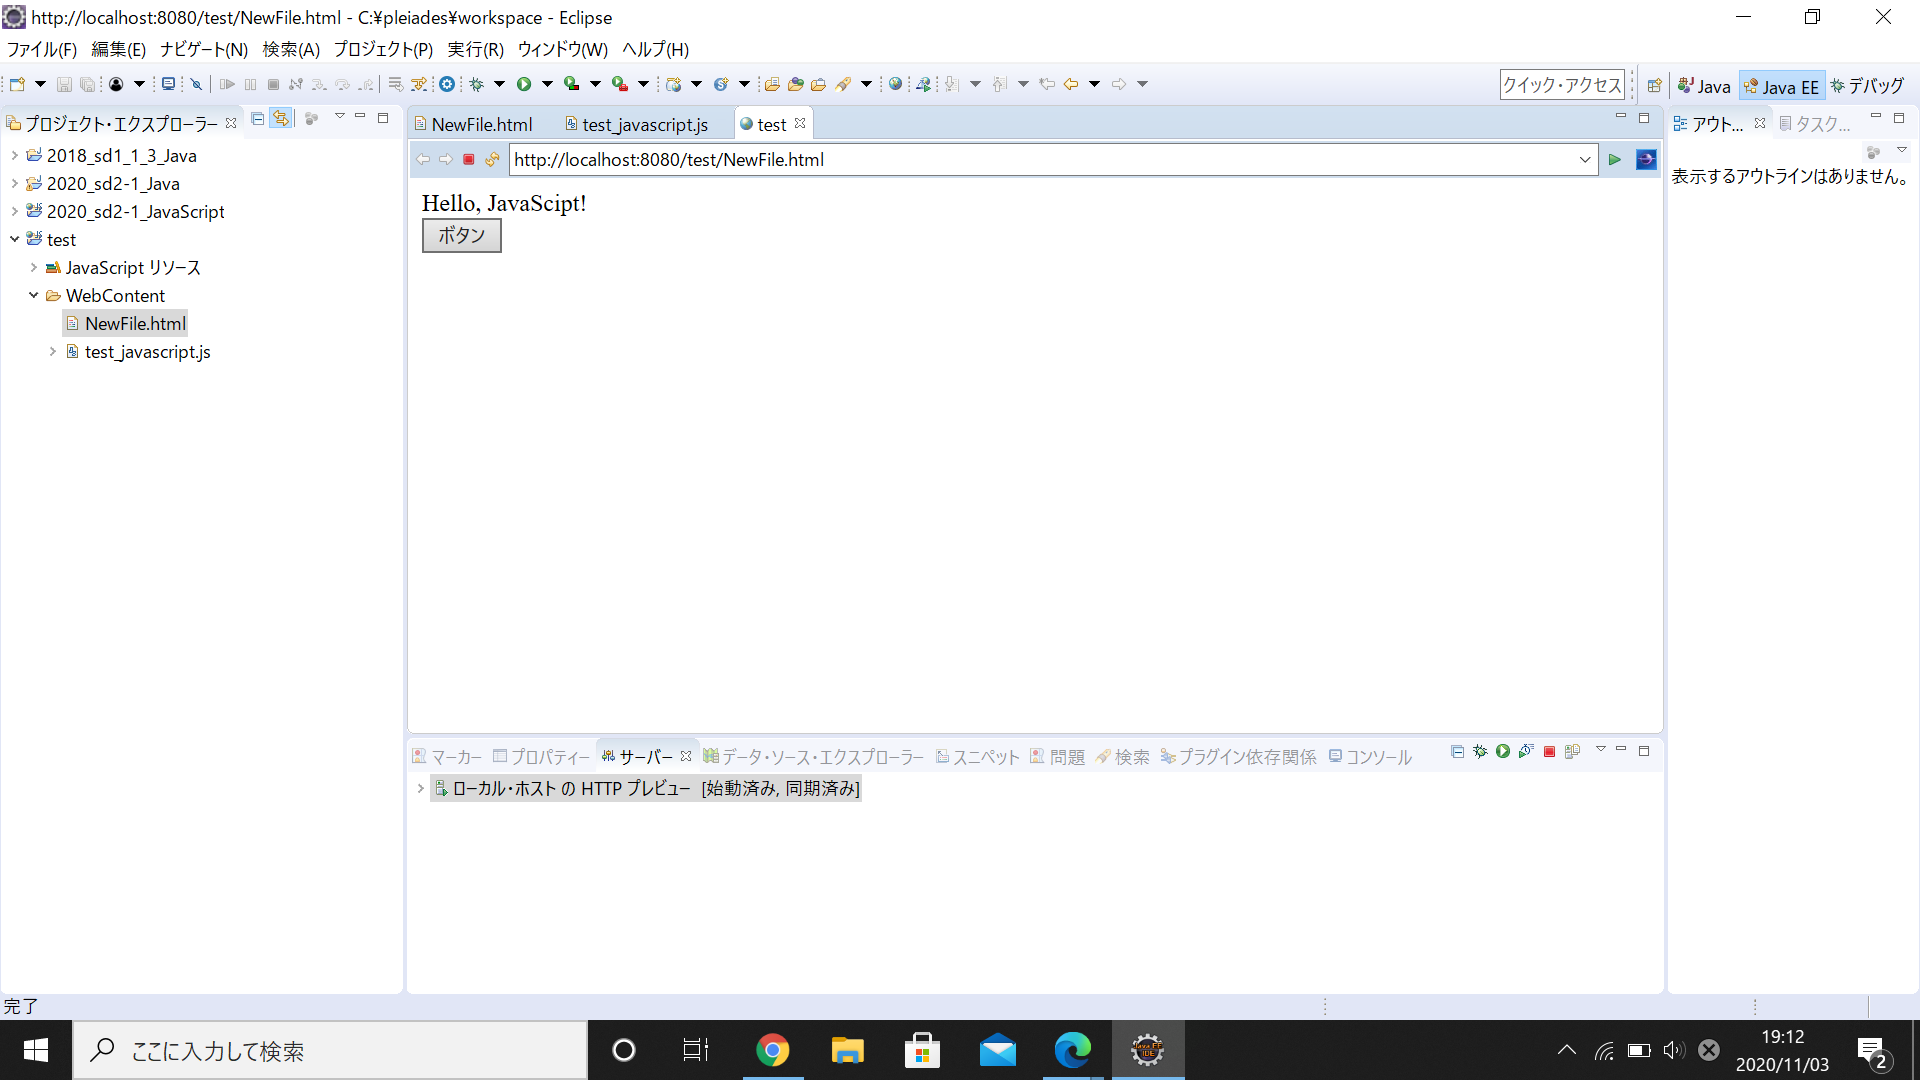Save all open editors
Viewport: 1920px width, 1080px height.
coord(88,84)
